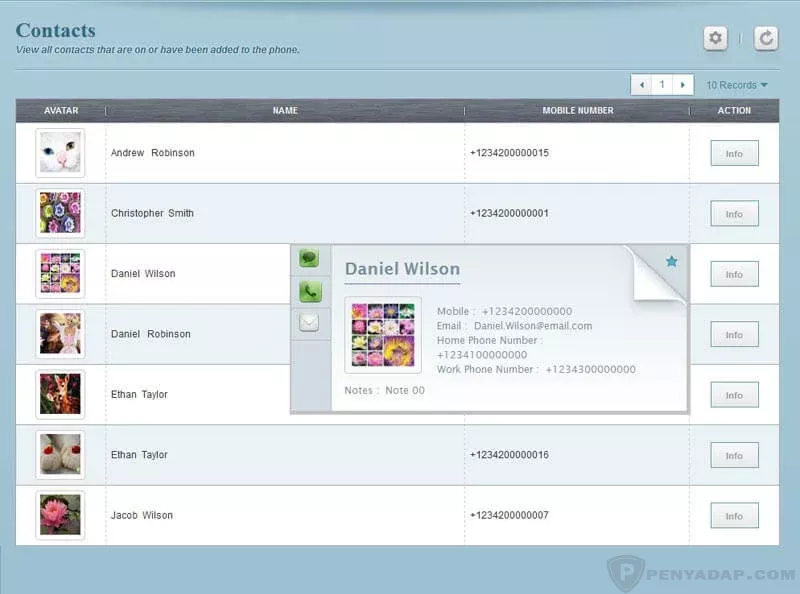Refresh the contacts list
Screen dimensions: 800x594
[764, 38]
